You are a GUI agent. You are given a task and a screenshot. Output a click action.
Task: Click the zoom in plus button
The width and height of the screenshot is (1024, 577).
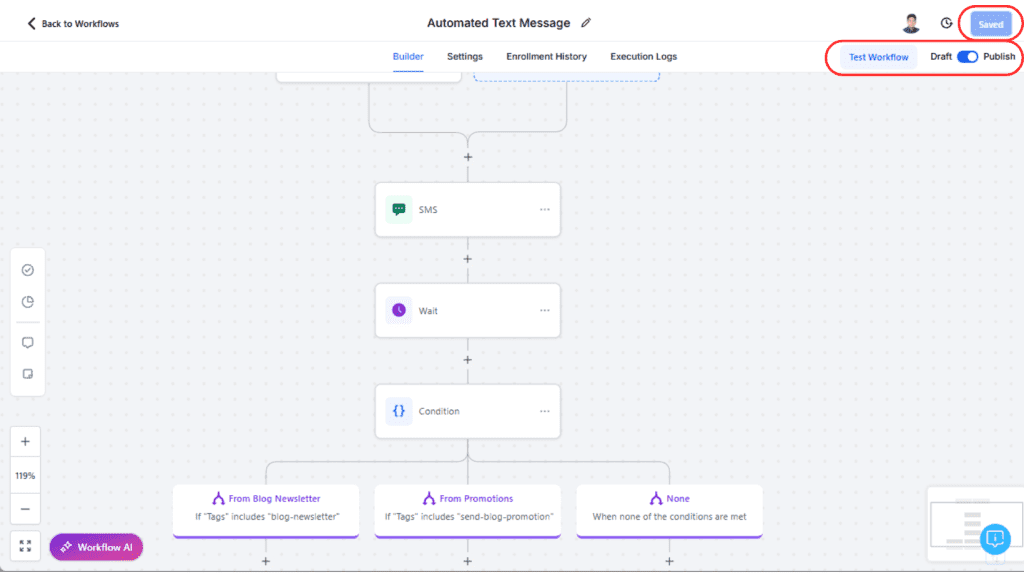pos(25,442)
